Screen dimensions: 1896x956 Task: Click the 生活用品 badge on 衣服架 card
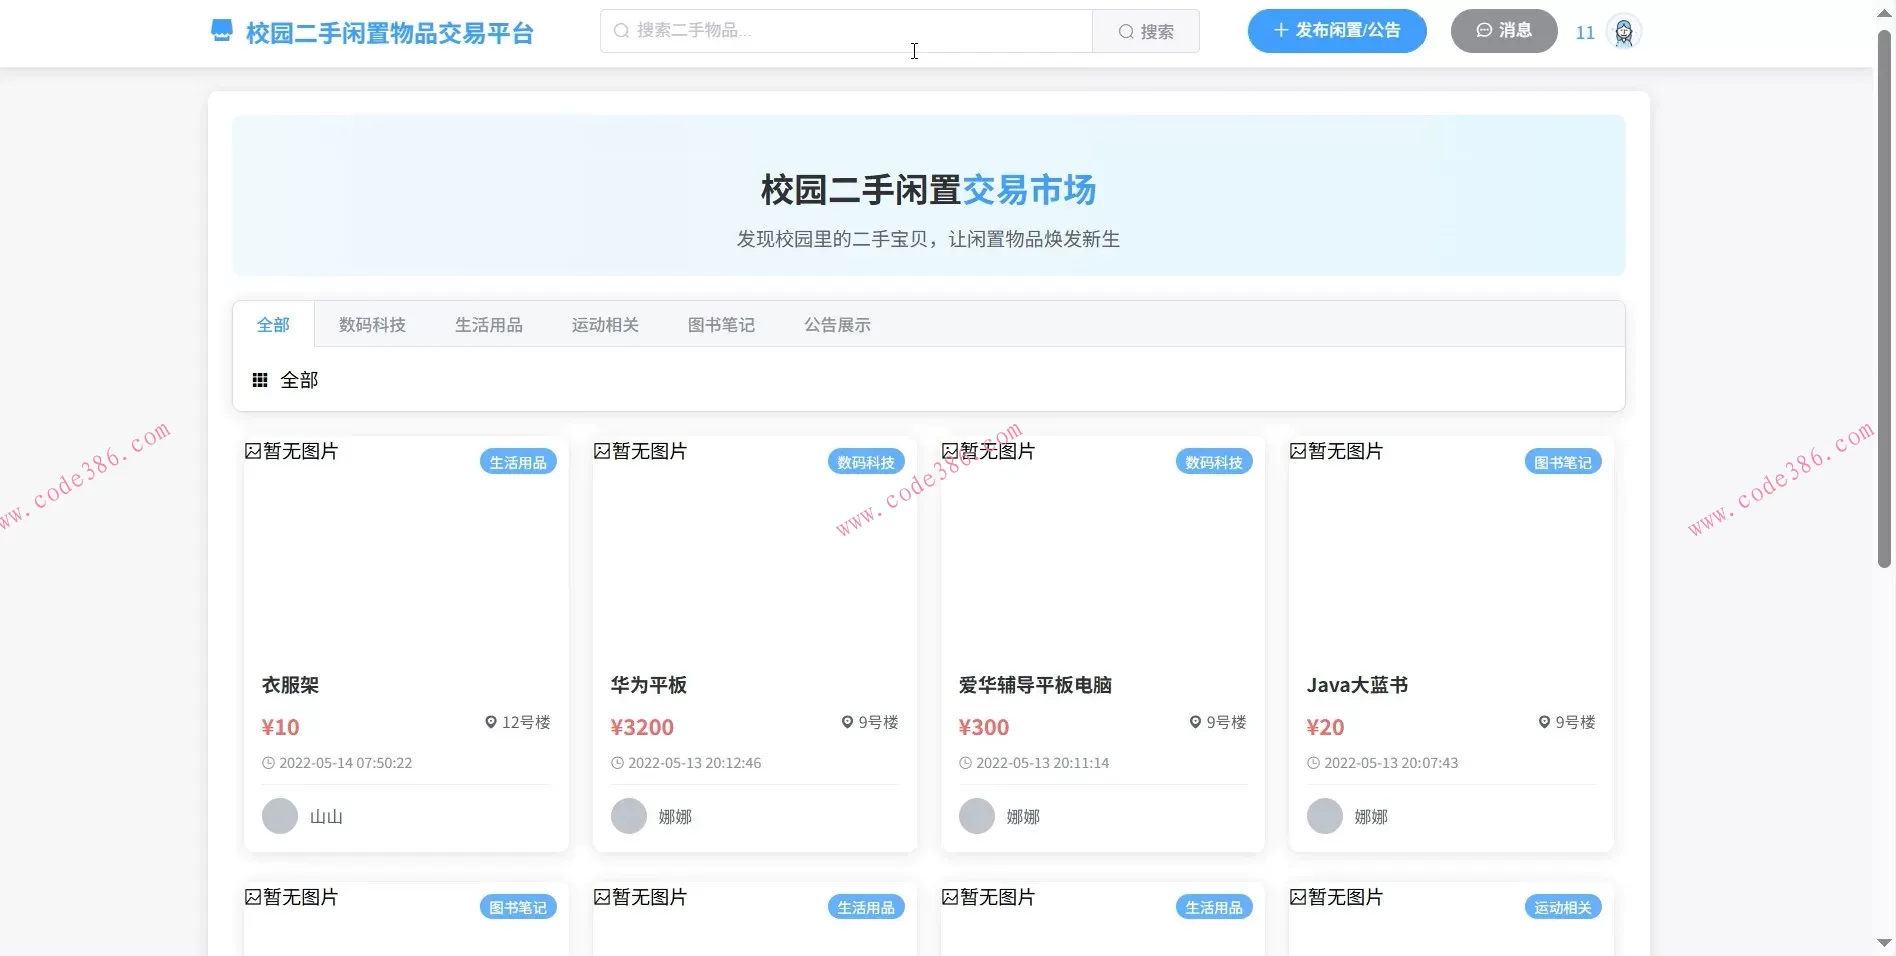(517, 462)
